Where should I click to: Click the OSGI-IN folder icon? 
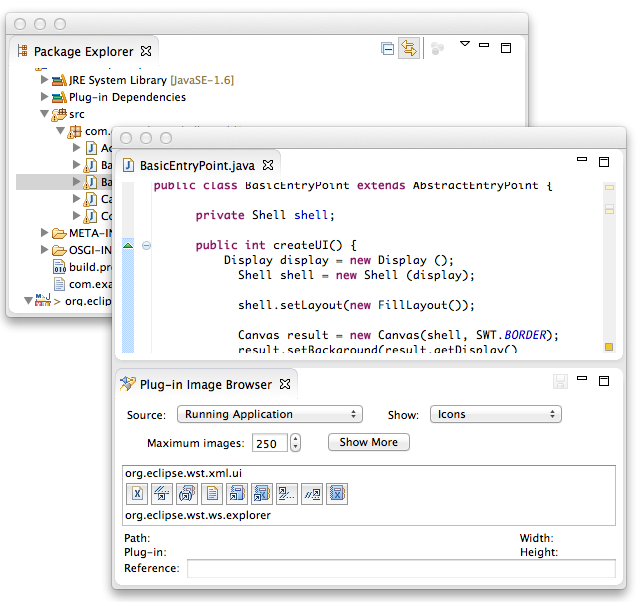pos(59,250)
